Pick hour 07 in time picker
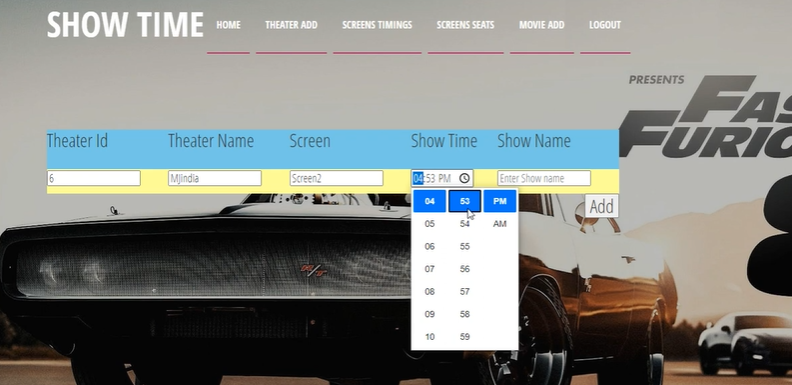 (x=429, y=269)
